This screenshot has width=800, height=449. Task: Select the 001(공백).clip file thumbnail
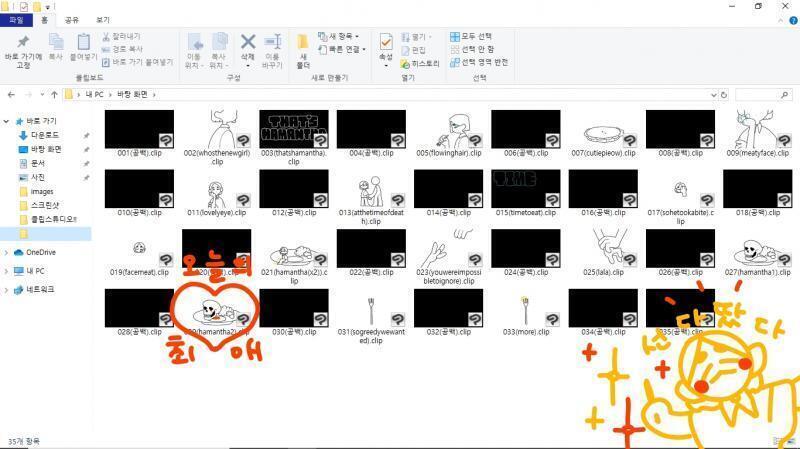139,129
